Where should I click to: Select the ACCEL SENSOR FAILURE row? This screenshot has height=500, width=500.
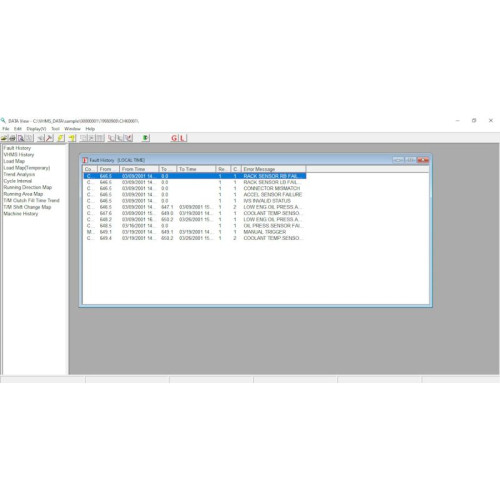[x=195, y=195]
